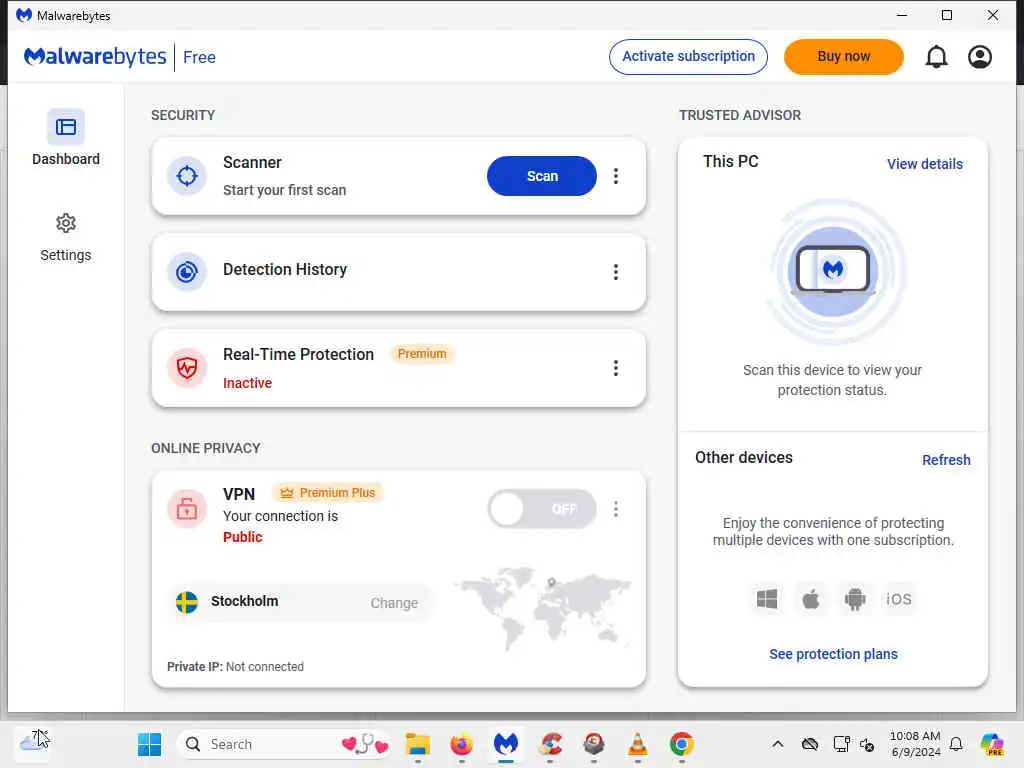Click the iOS platform icon under Other devices
Image resolution: width=1024 pixels, height=768 pixels.
[899, 599]
